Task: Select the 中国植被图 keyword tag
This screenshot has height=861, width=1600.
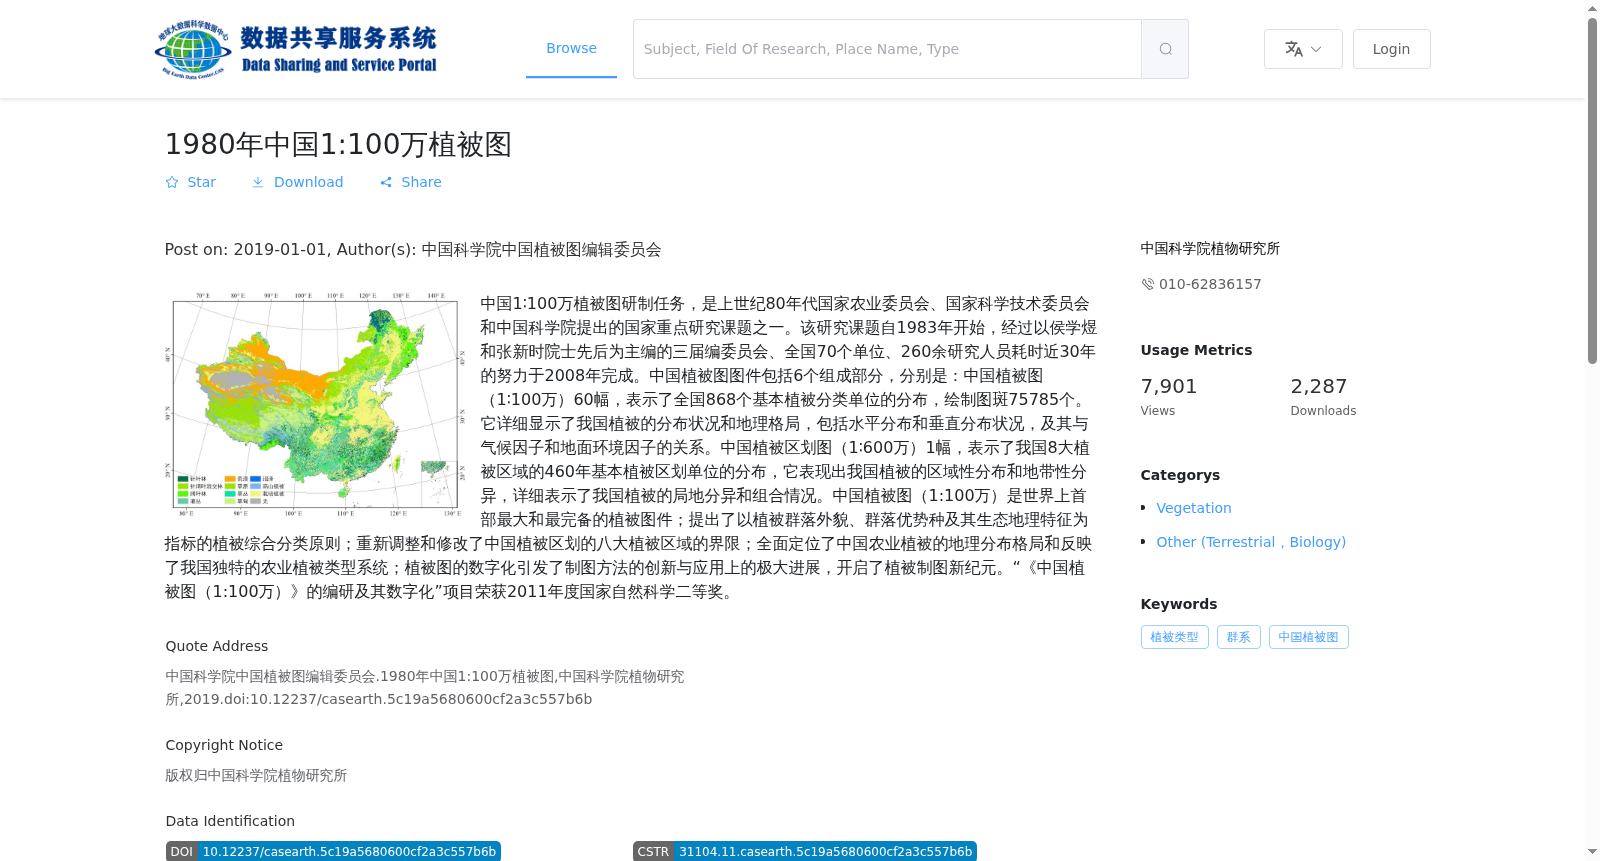Action: [1308, 637]
